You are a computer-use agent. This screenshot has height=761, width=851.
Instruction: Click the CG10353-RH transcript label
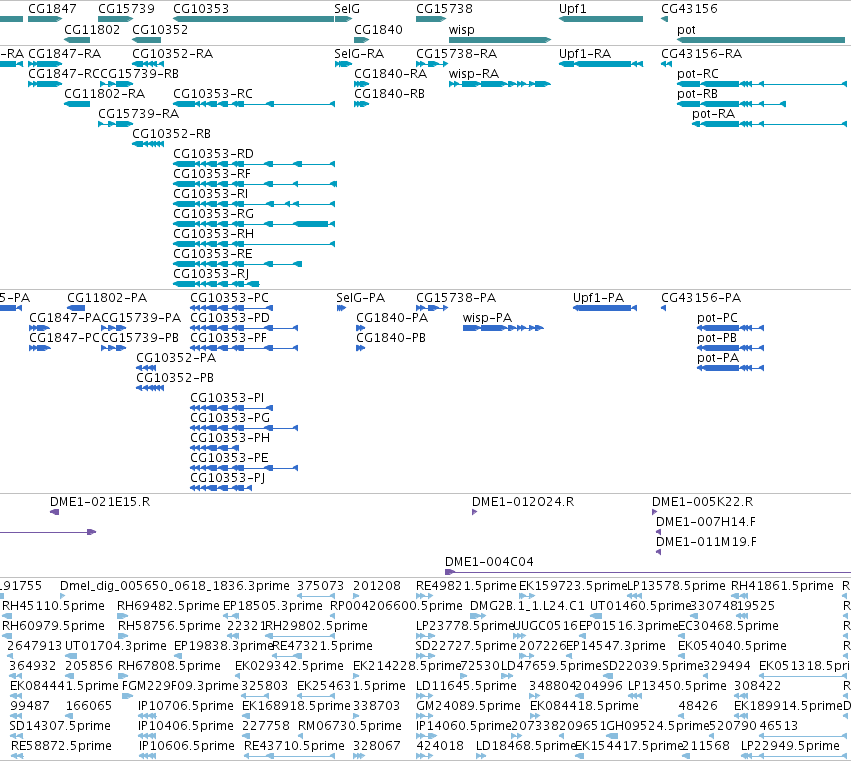tap(213, 234)
